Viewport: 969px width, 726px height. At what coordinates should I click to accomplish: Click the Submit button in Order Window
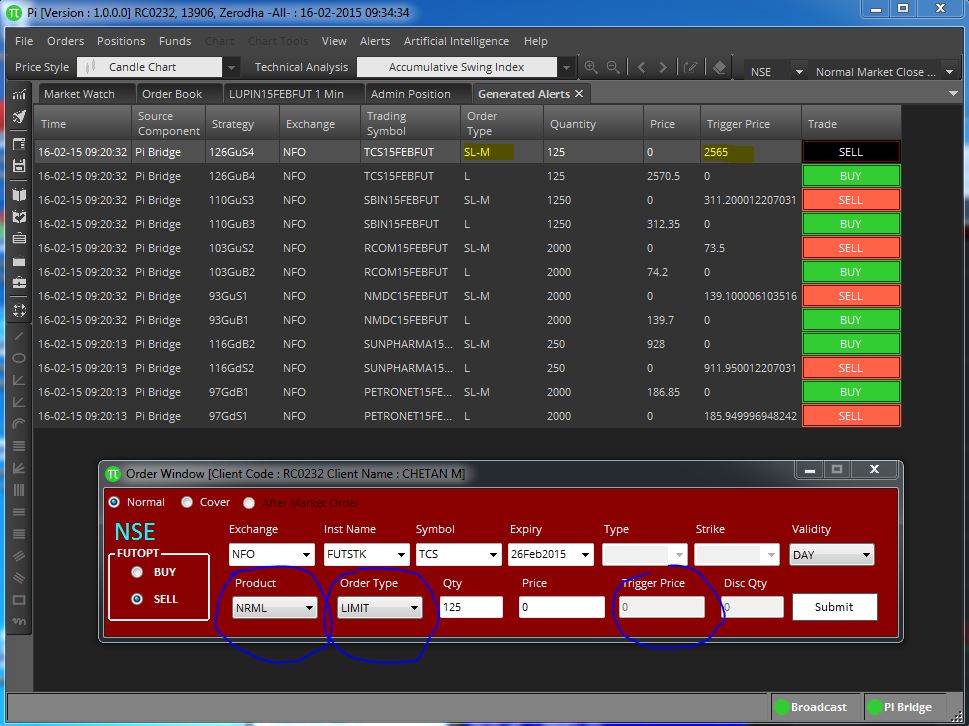tap(834, 607)
